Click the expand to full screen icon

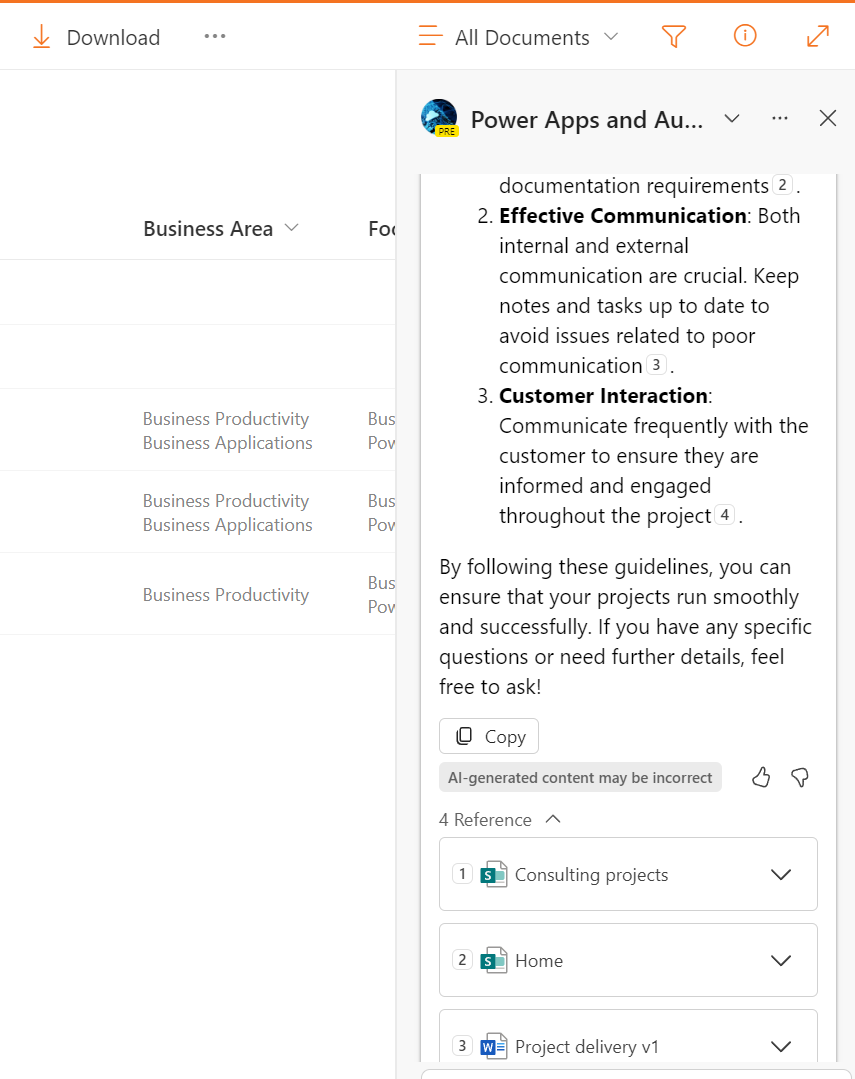817,37
